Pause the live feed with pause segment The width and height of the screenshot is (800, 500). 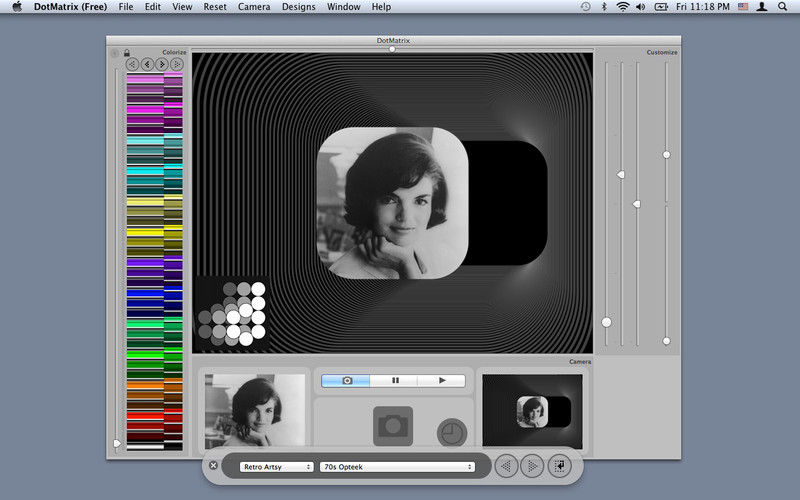pos(394,381)
